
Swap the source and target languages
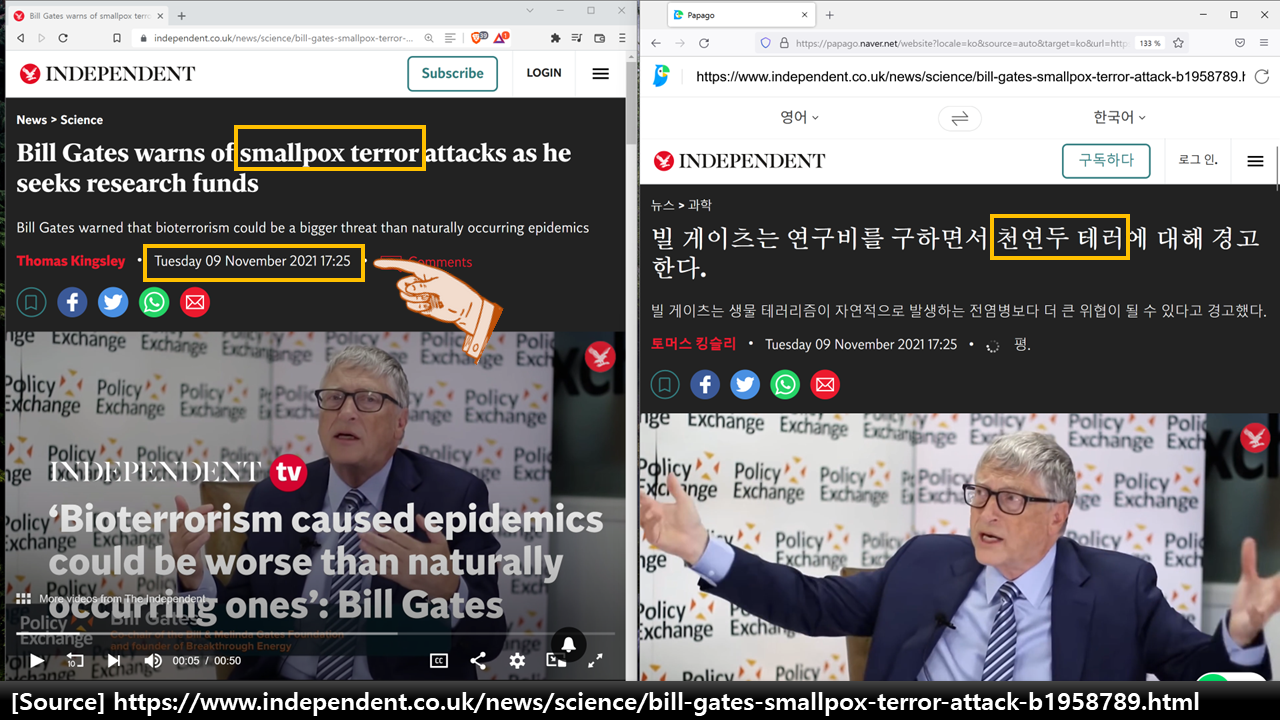point(960,118)
